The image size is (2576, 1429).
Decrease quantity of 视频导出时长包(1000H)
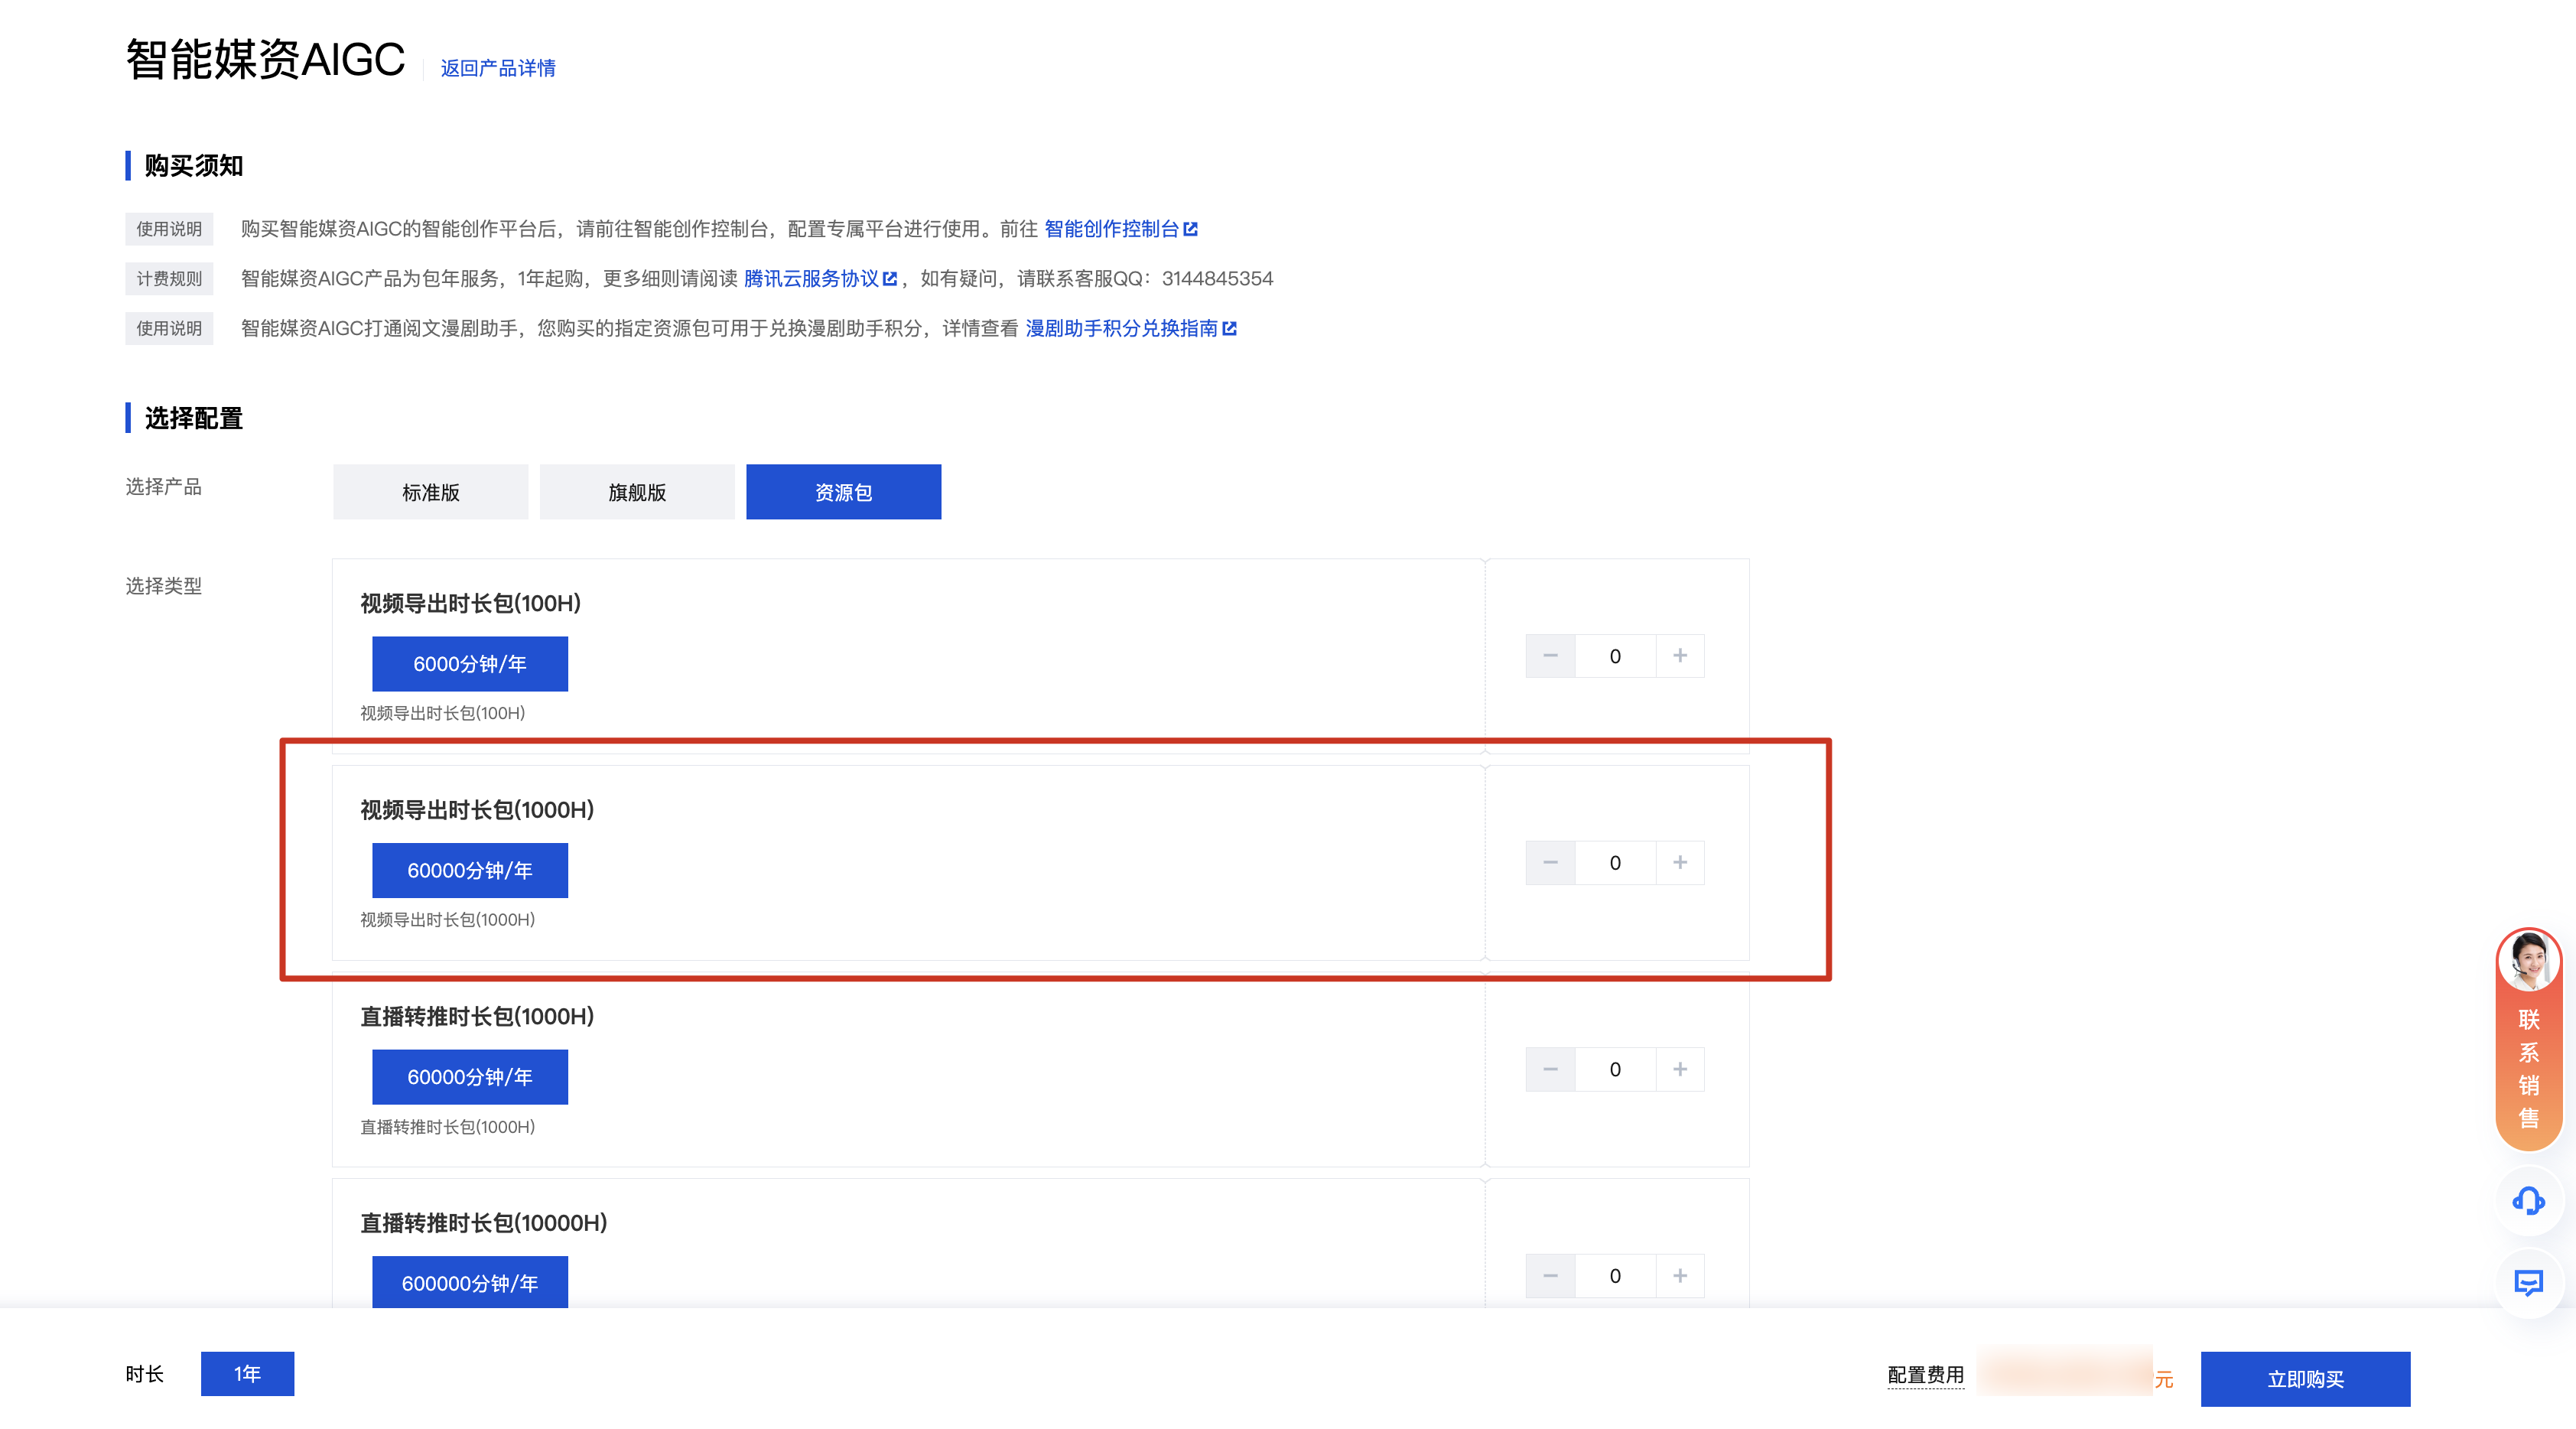[x=1550, y=862]
